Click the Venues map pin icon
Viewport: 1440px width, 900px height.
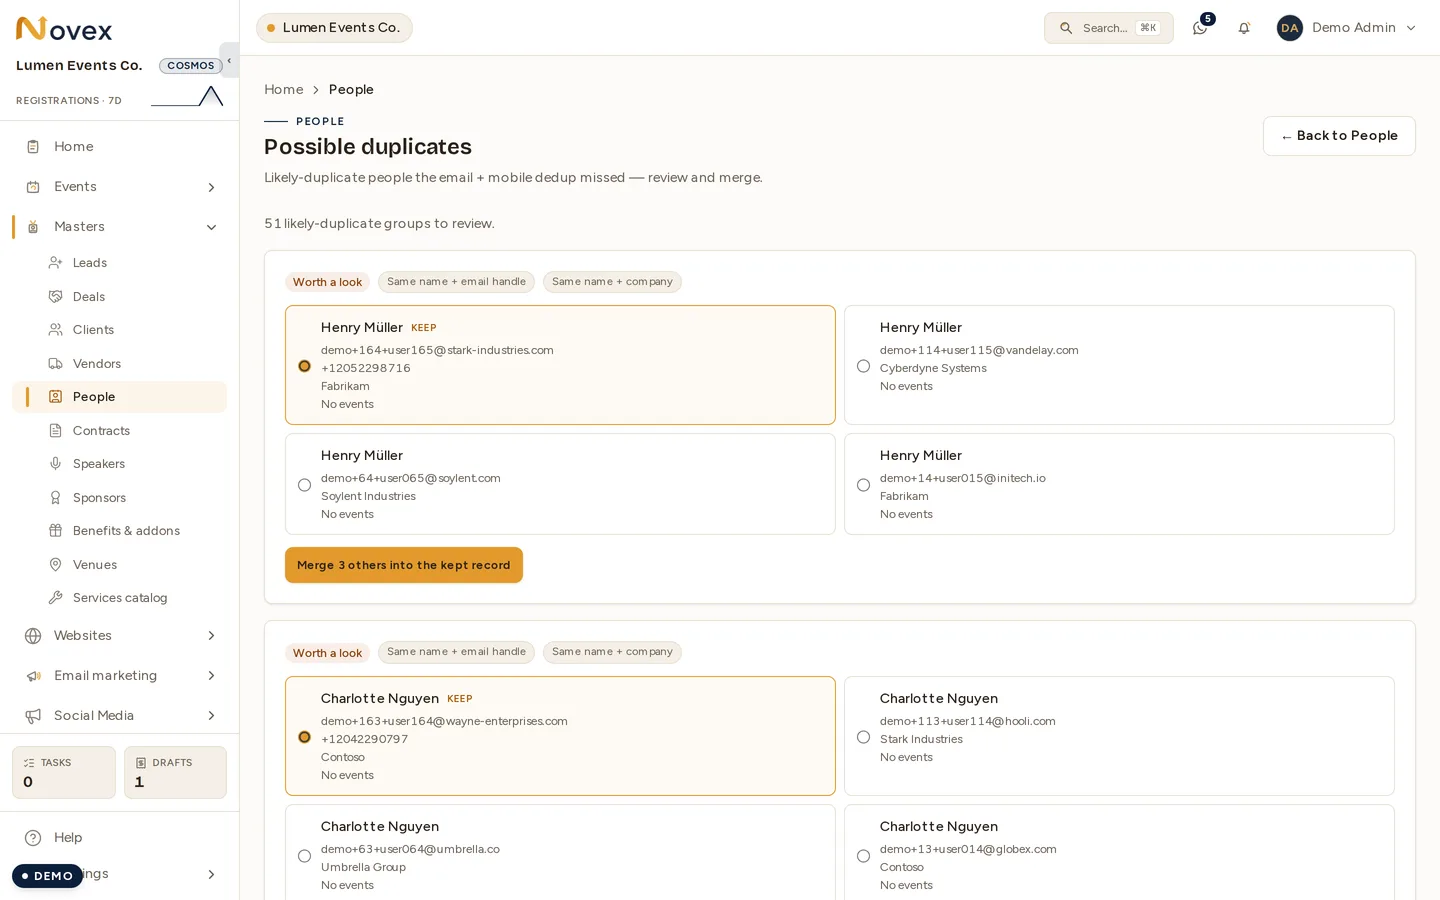[x=56, y=565]
